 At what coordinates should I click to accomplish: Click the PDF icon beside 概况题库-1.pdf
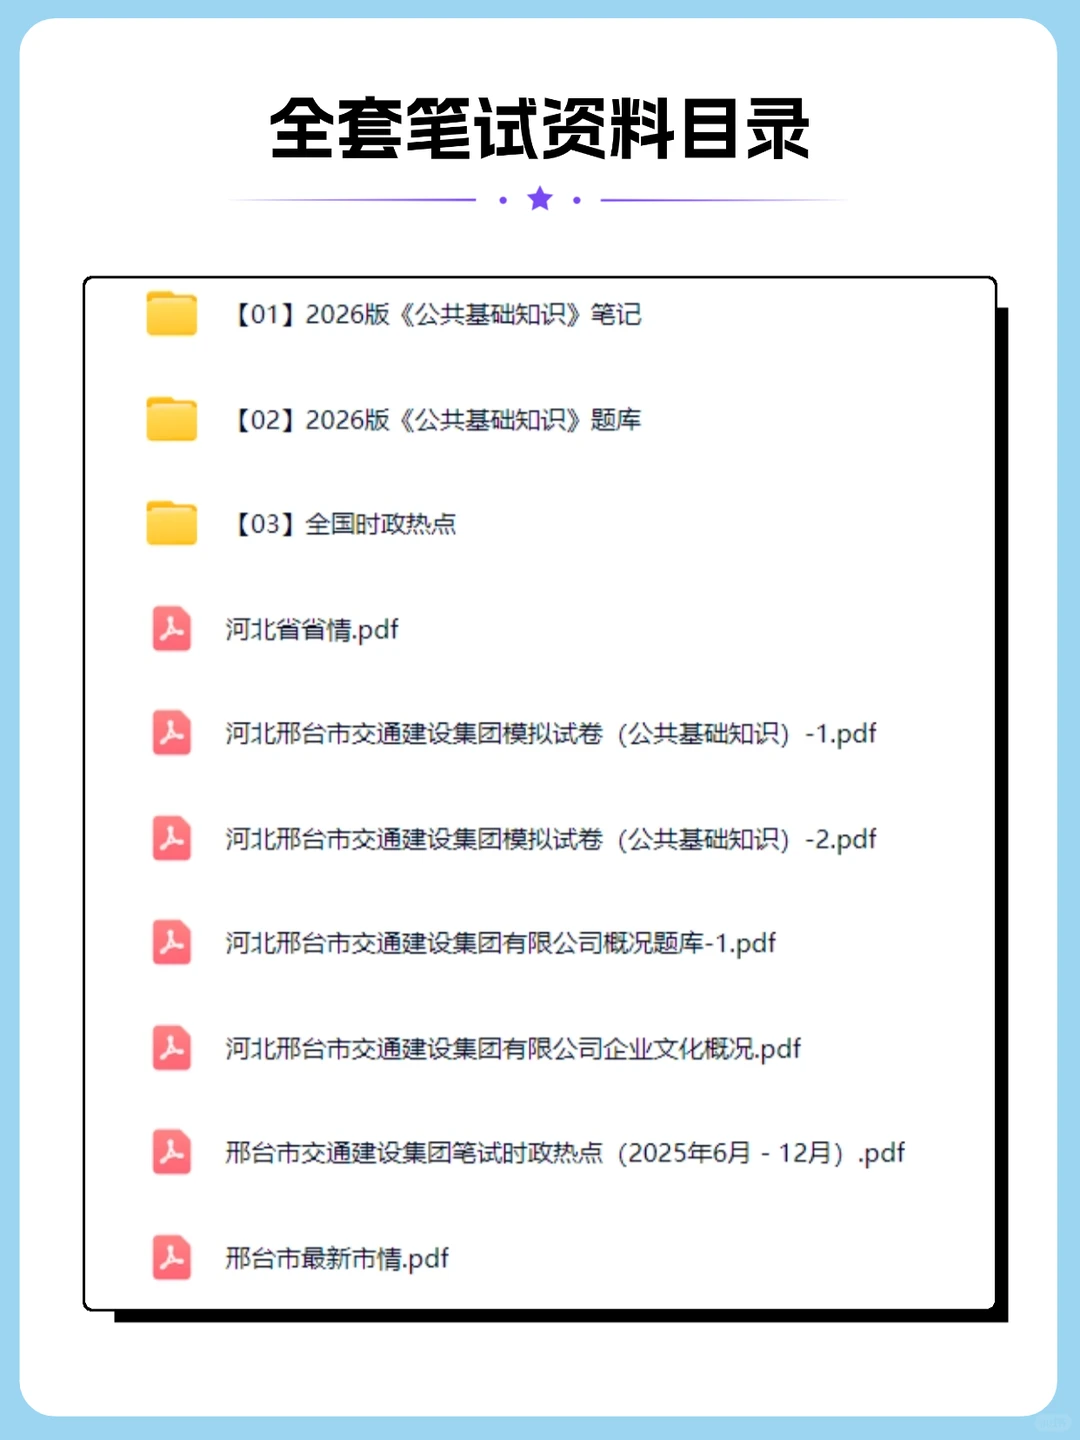coord(172,943)
